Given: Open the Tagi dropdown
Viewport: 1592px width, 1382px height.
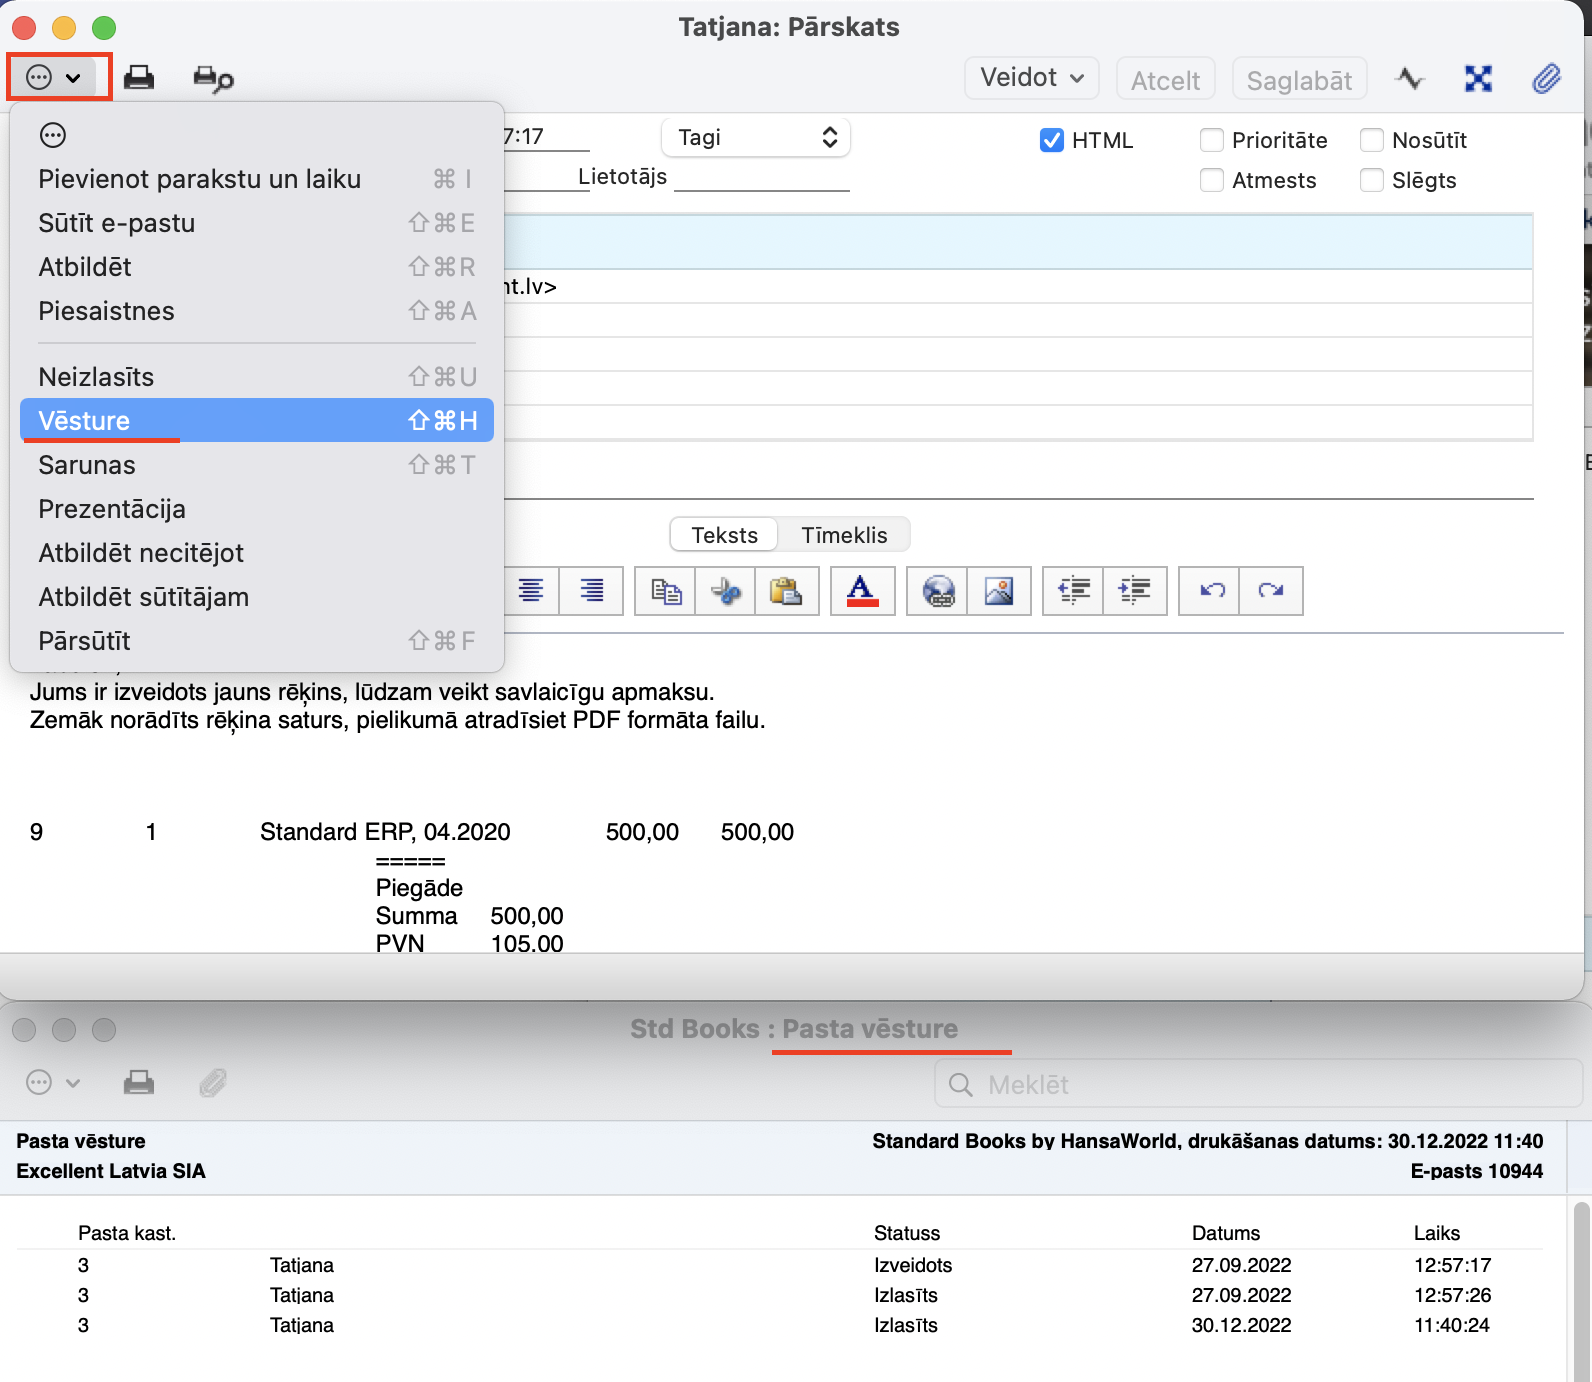Looking at the screenshot, I should 756,138.
